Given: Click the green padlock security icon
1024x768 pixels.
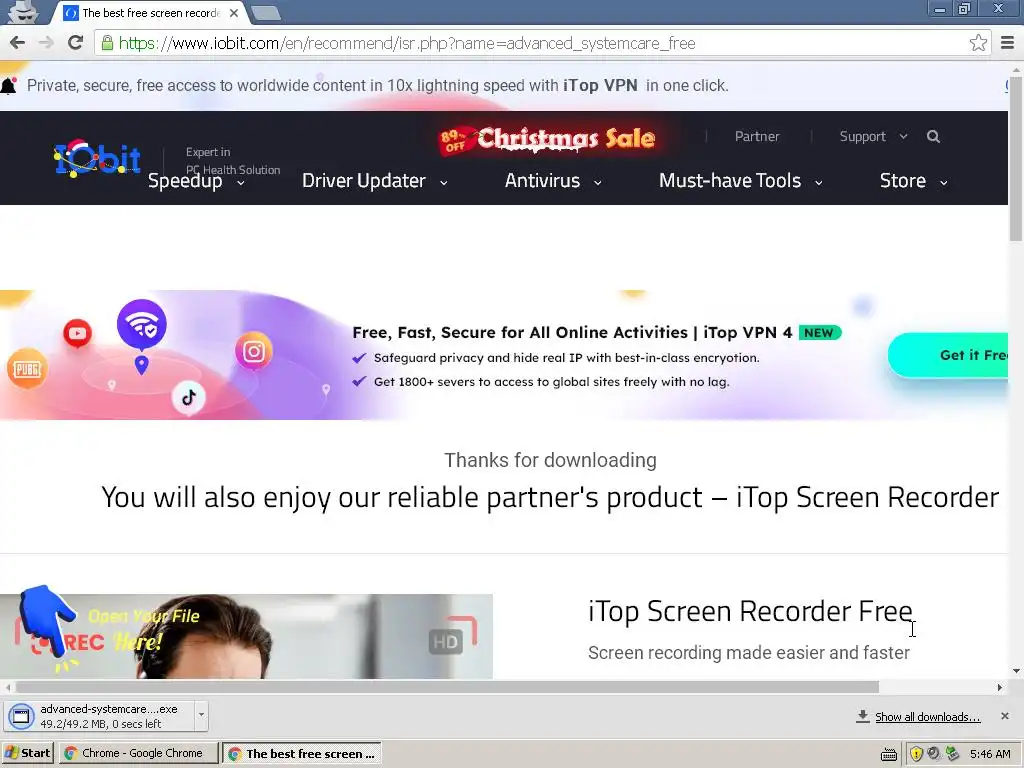Looking at the screenshot, I should [x=107, y=43].
